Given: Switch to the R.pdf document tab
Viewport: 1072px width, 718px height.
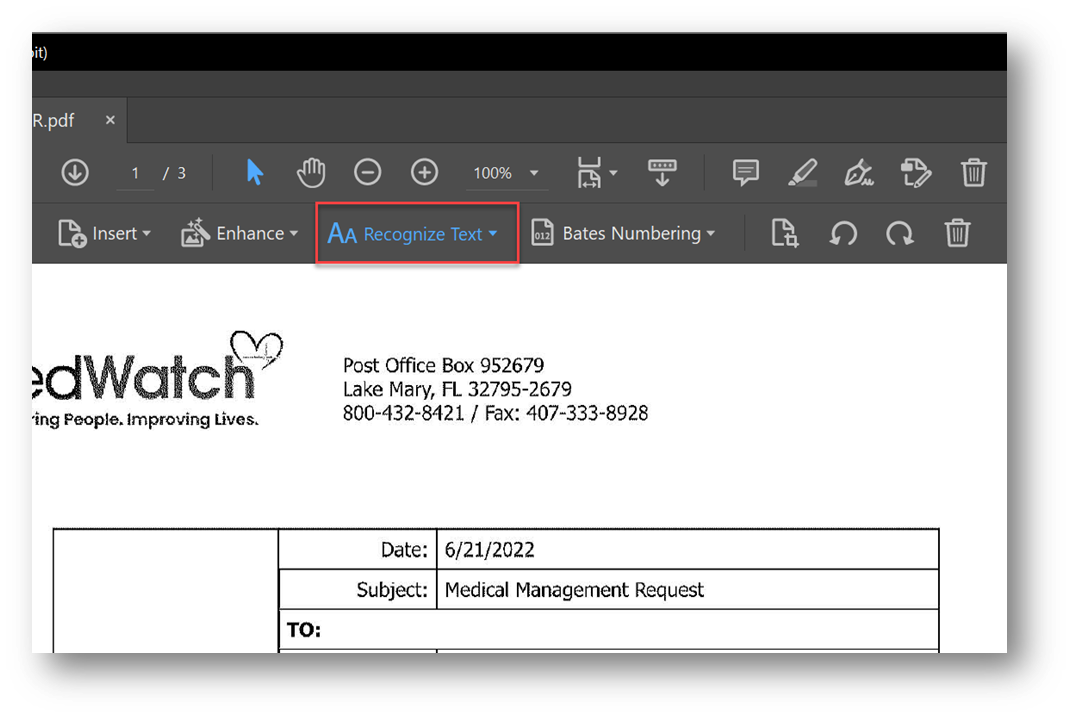Looking at the screenshot, I should tap(55, 120).
